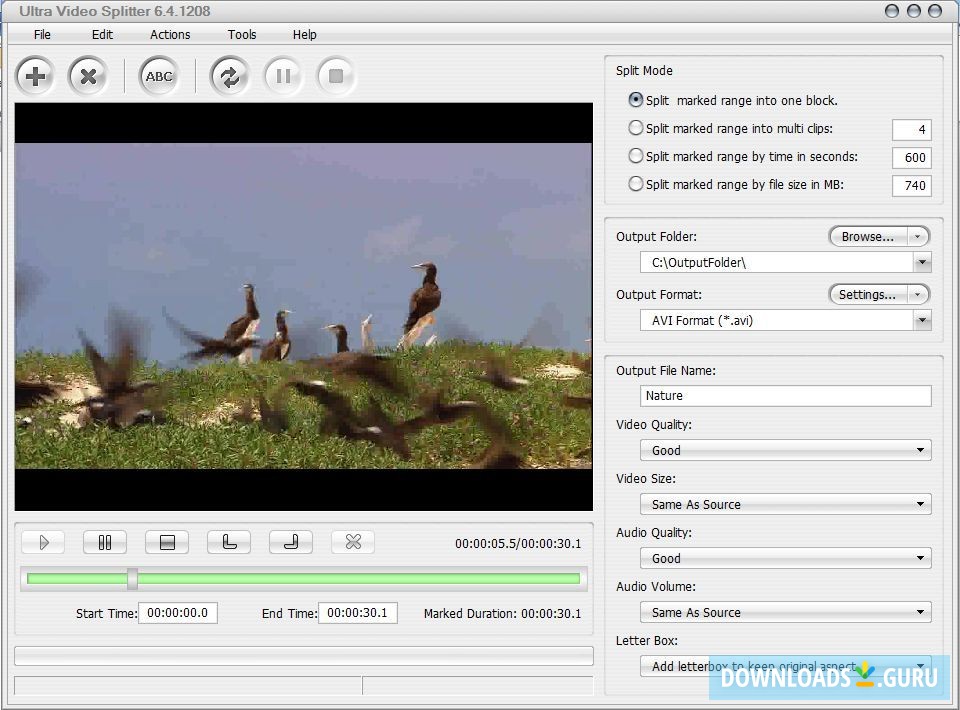Select split marked range into multi clips

636,128
